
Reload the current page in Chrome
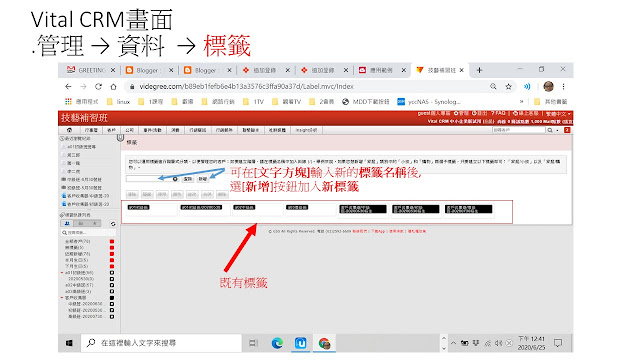tap(98, 87)
